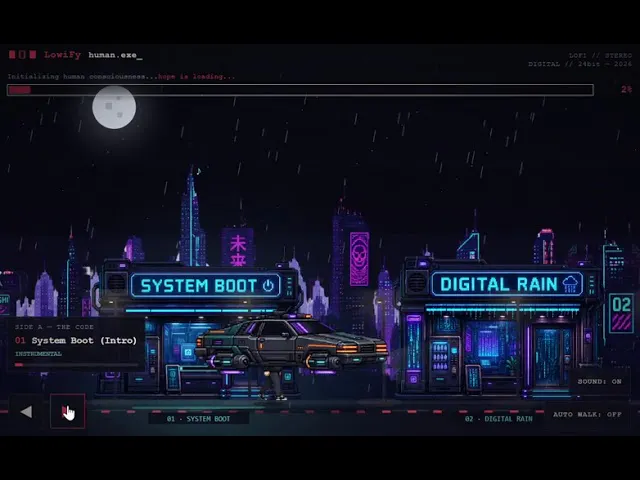Click the 2% loading percentage
Viewport: 640px width, 480px height.
point(627,89)
